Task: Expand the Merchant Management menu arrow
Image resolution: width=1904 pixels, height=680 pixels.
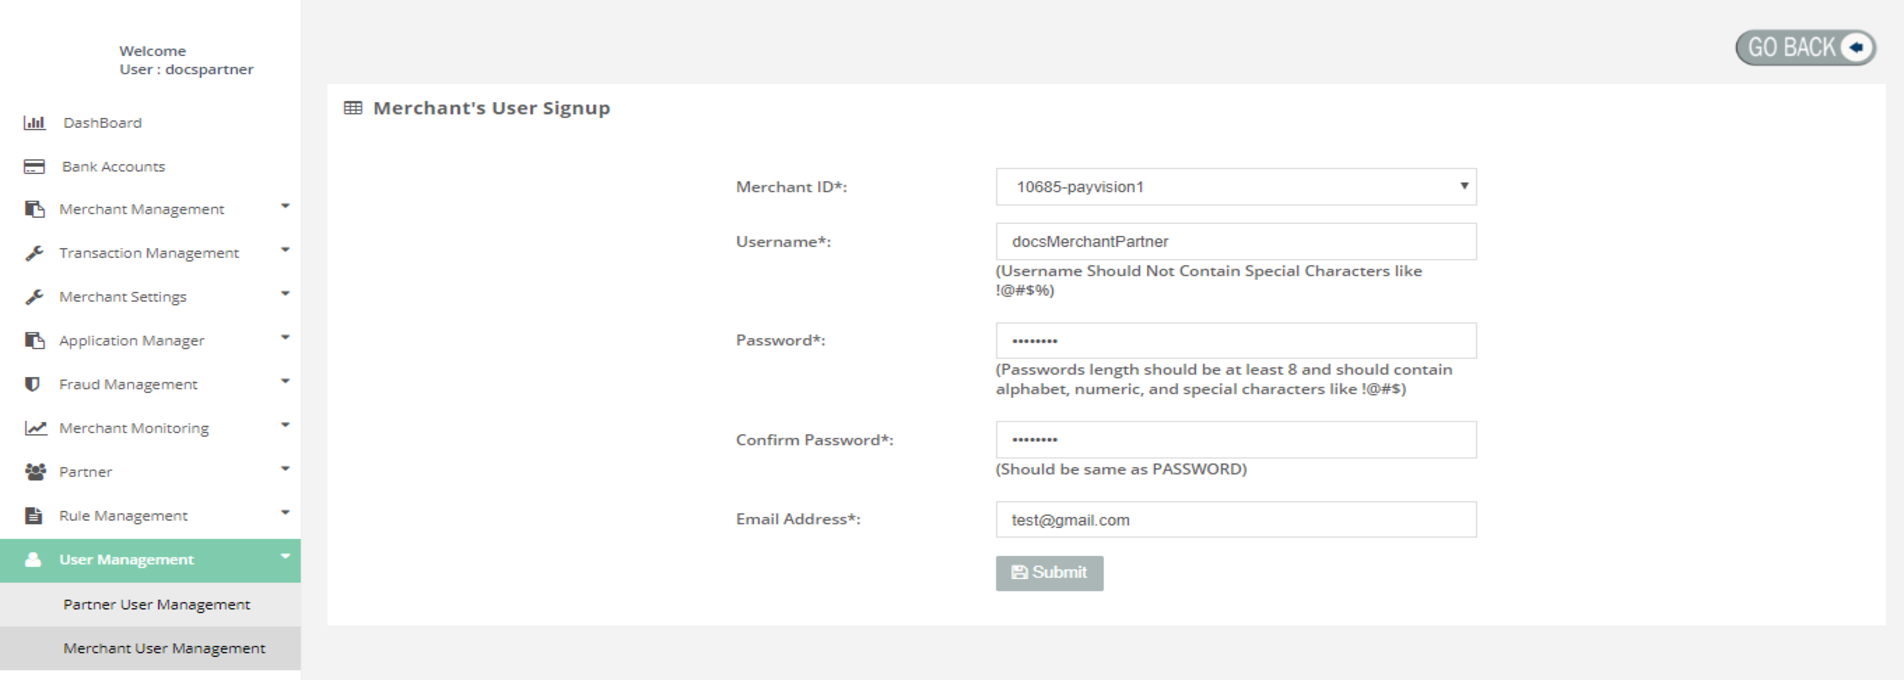Action: pyautogui.click(x=285, y=207)
